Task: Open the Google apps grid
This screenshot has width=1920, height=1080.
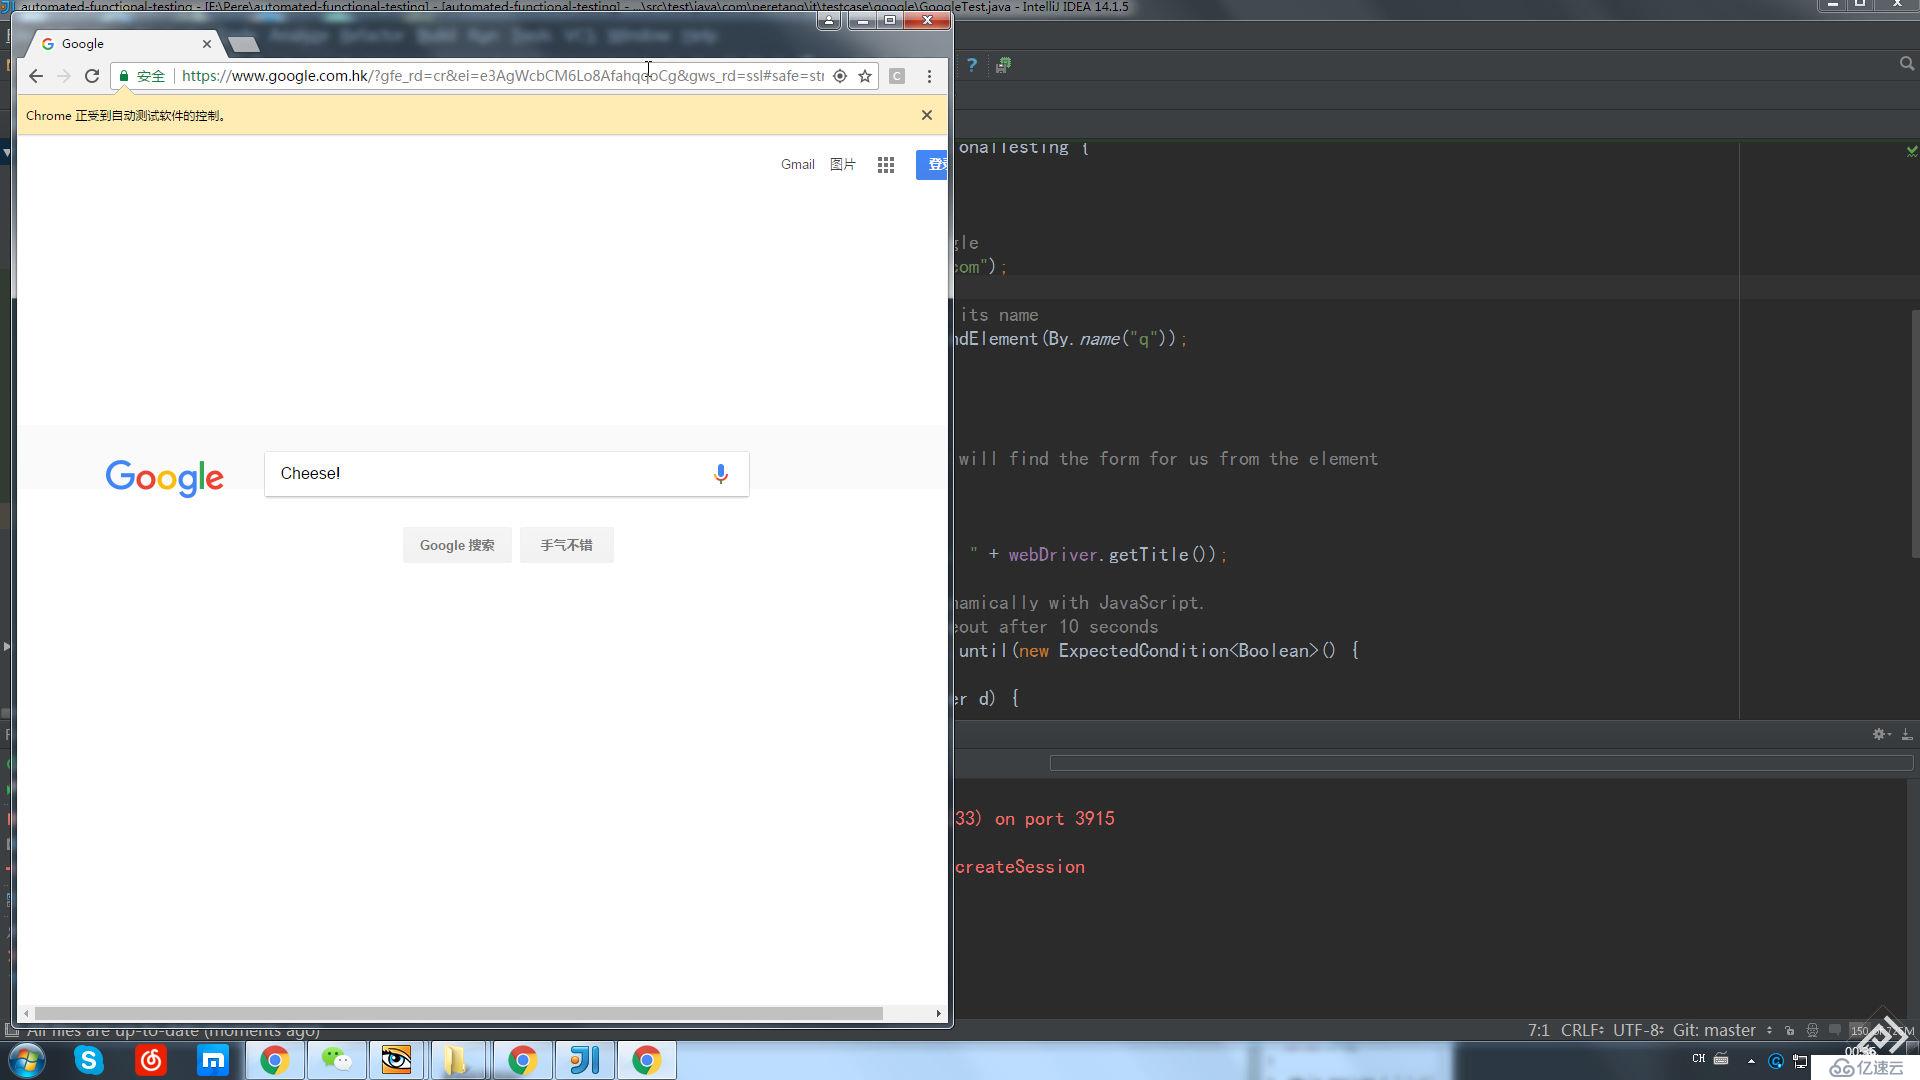Action: tap(886, 165)
